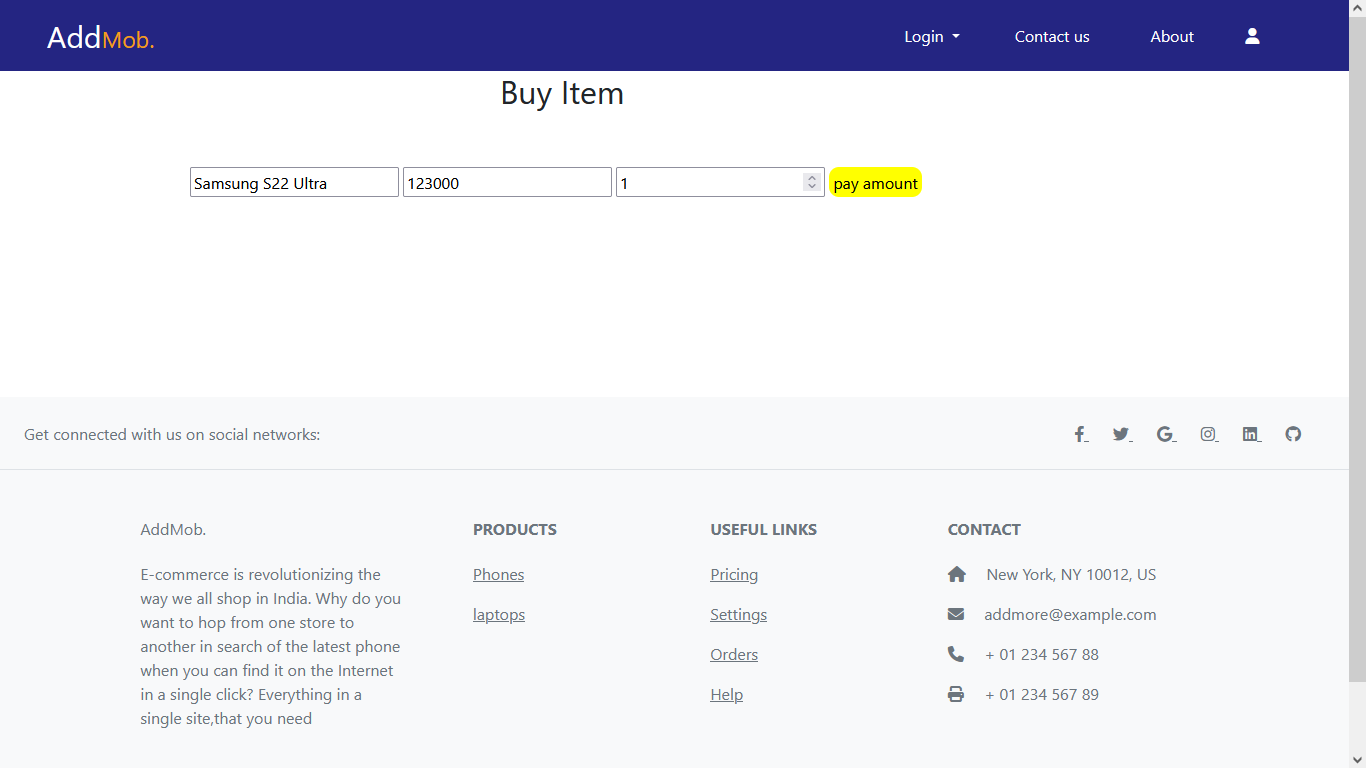Decrease quantity with the down stepper arrow
The image size is (1366, 768).
pos(811,187)
